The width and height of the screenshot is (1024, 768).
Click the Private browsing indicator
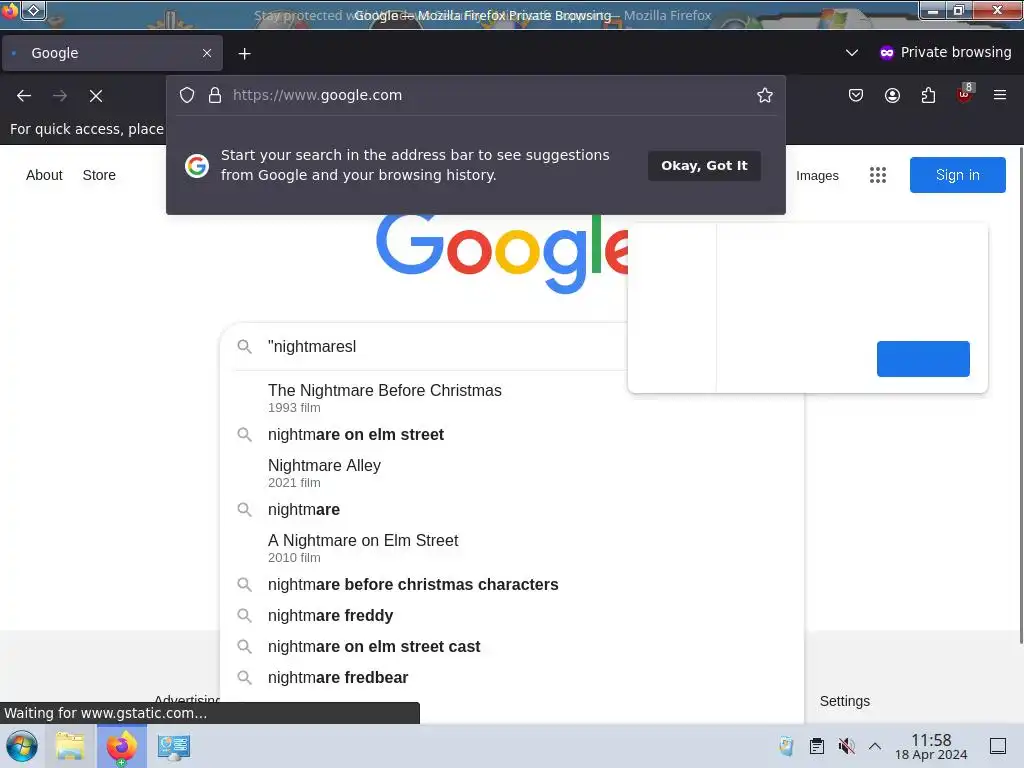(946, 52)
